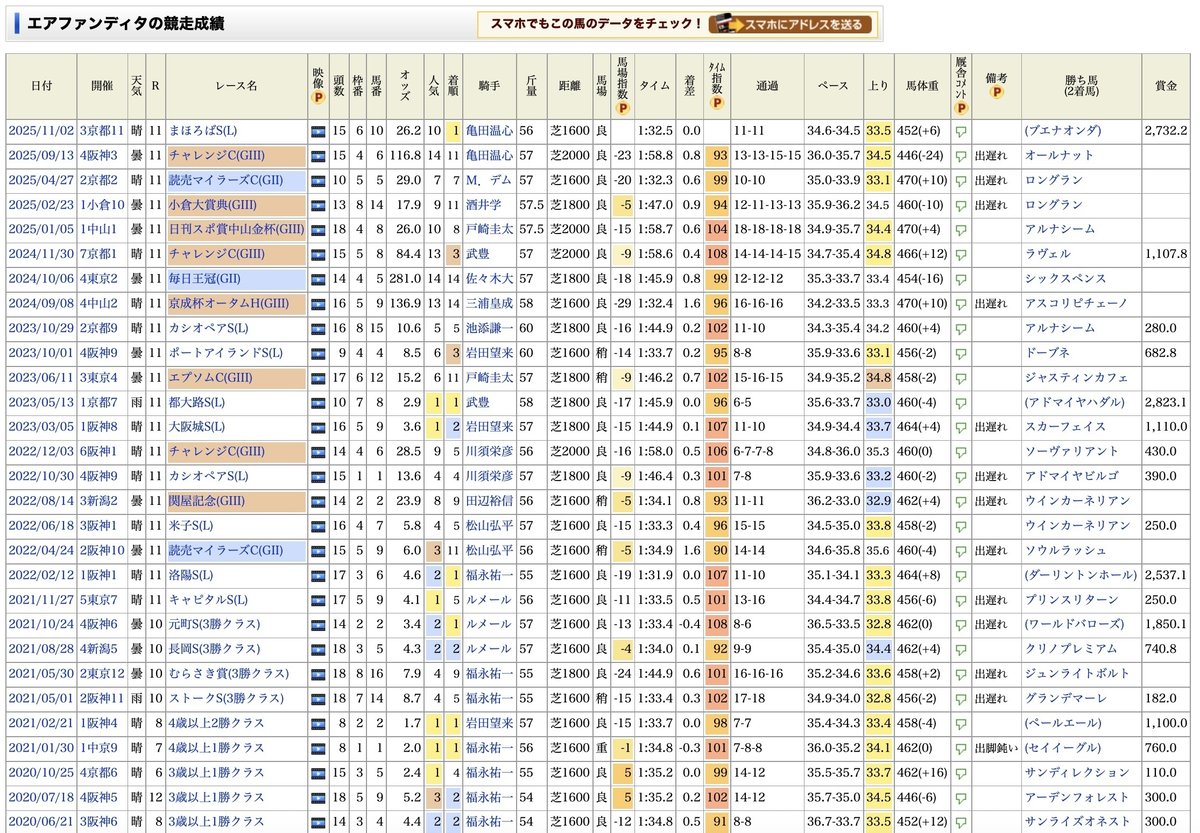Open stable comment icon for 2025/02/23 row

click(x=961, y=205)
